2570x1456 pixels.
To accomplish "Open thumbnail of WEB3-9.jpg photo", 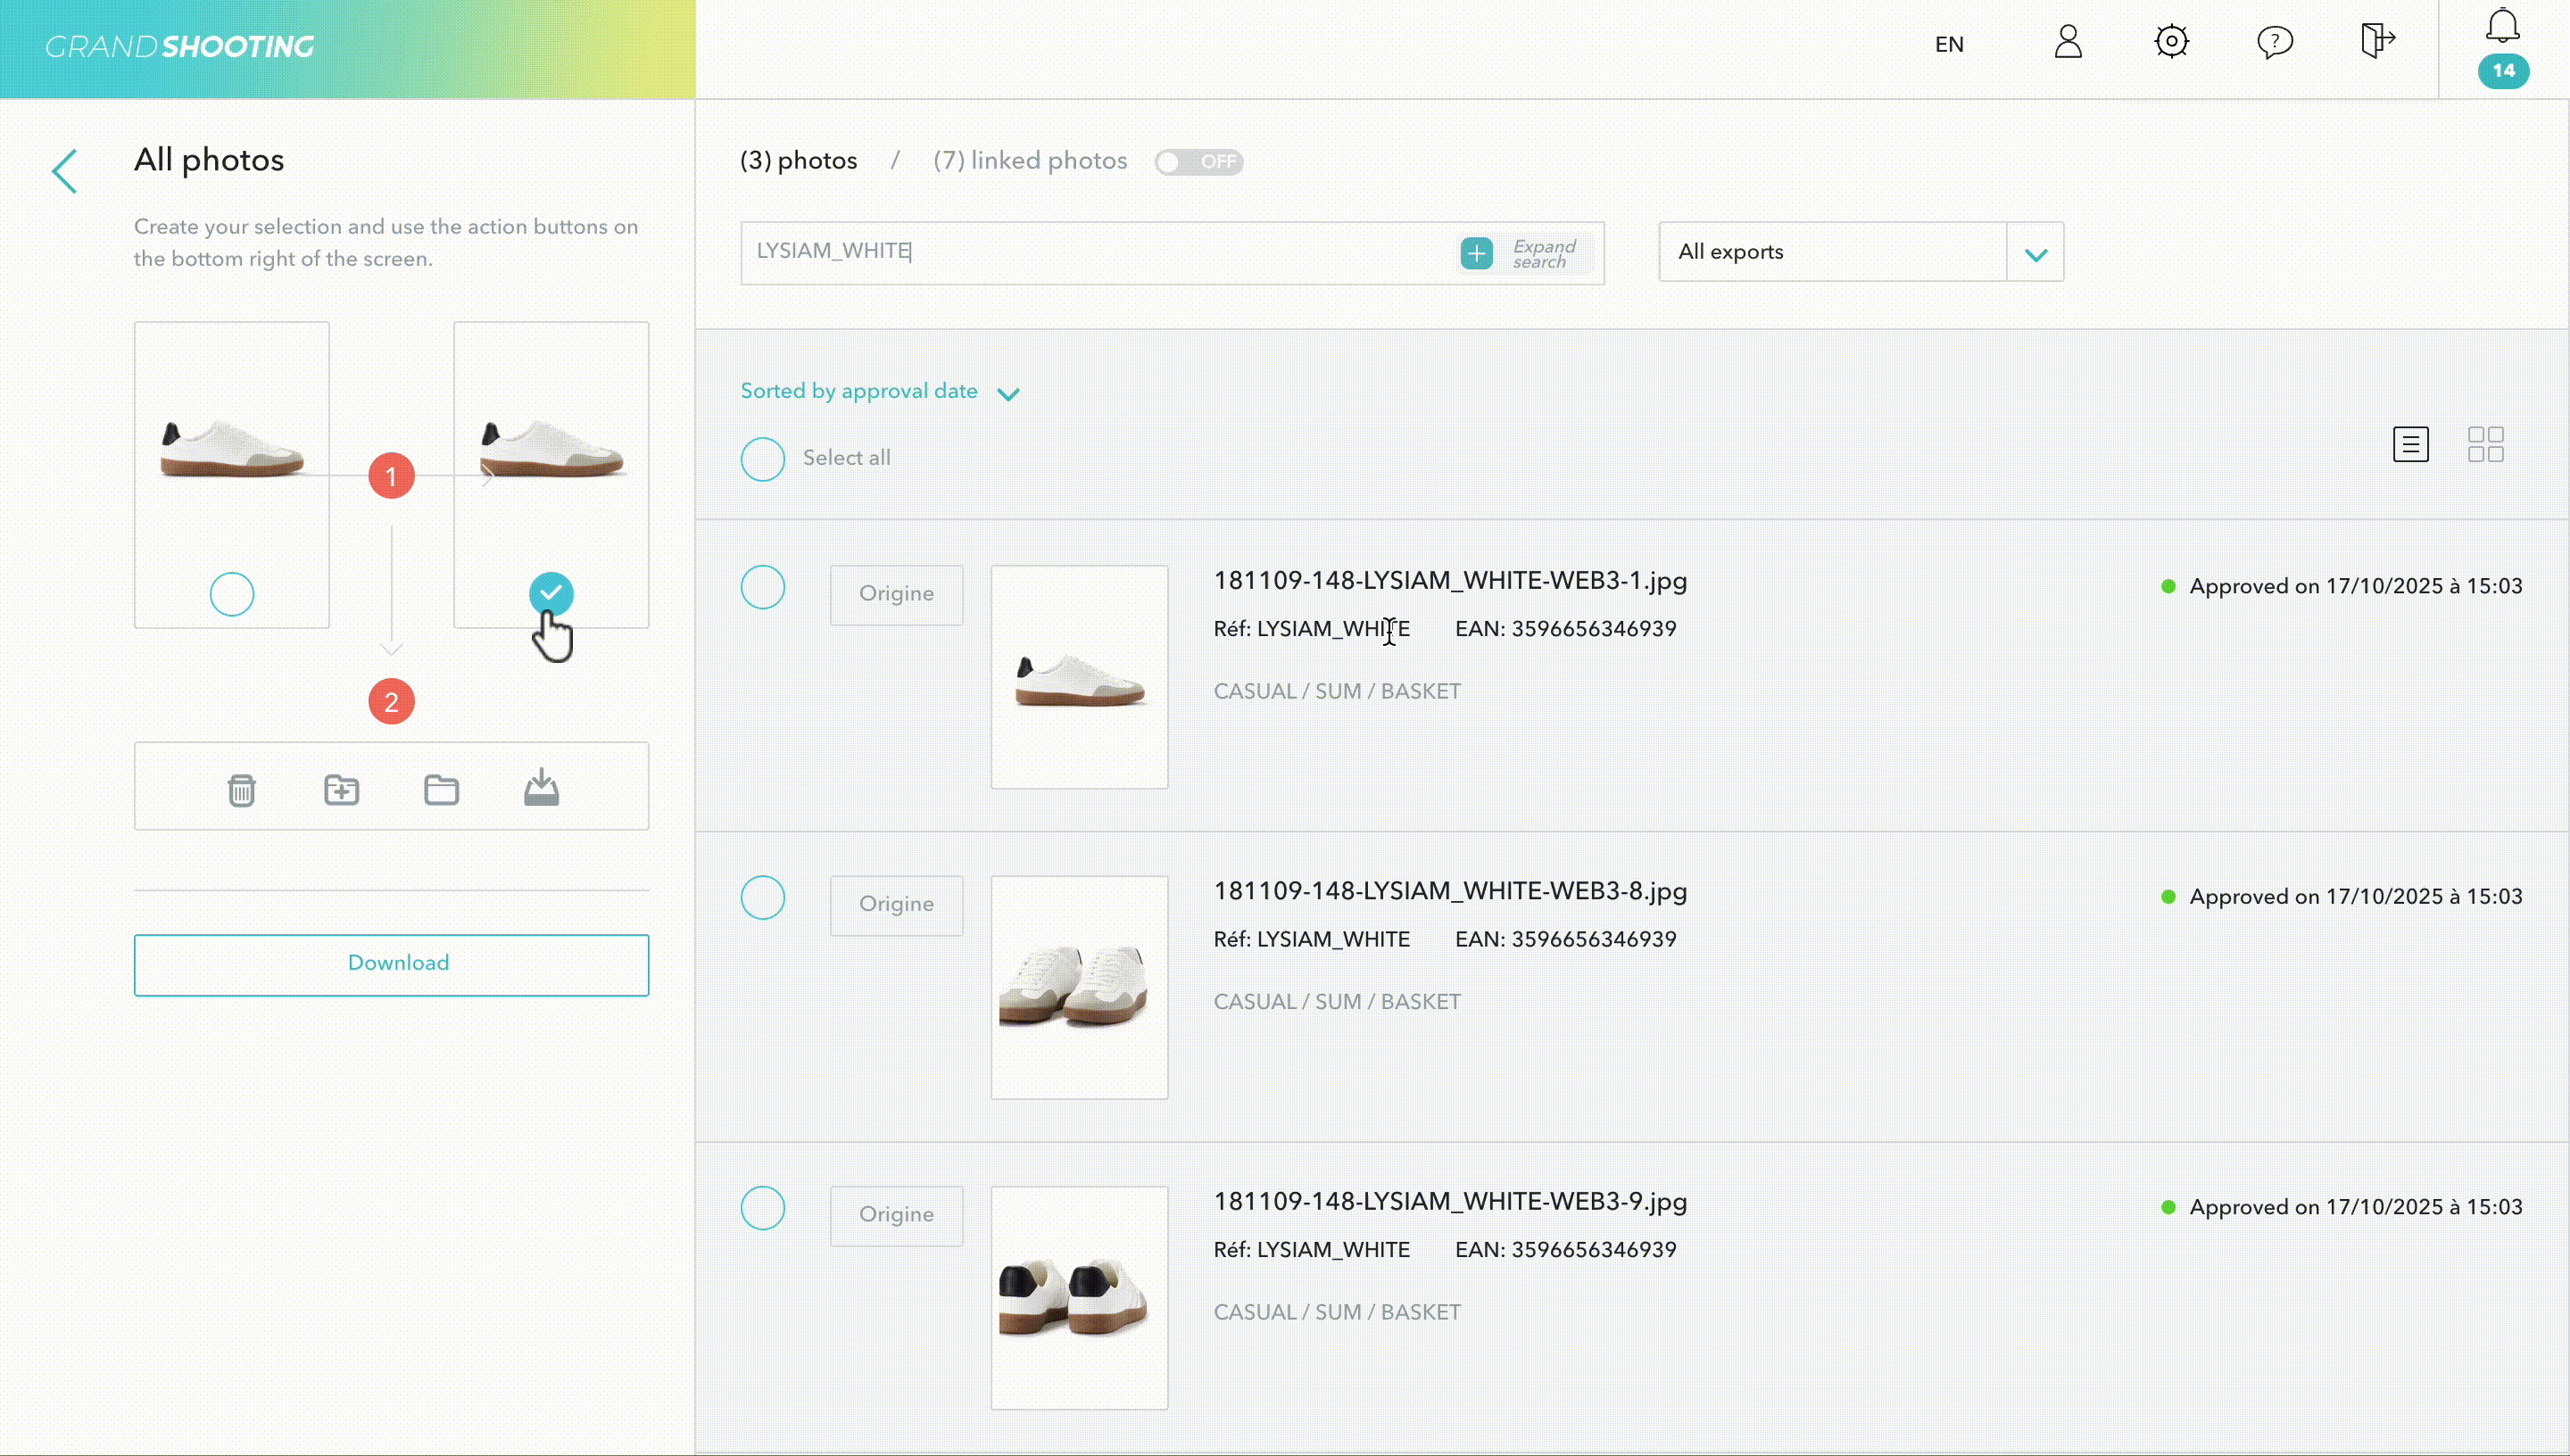I will pyautogui.click(x=1079, y=1297).
